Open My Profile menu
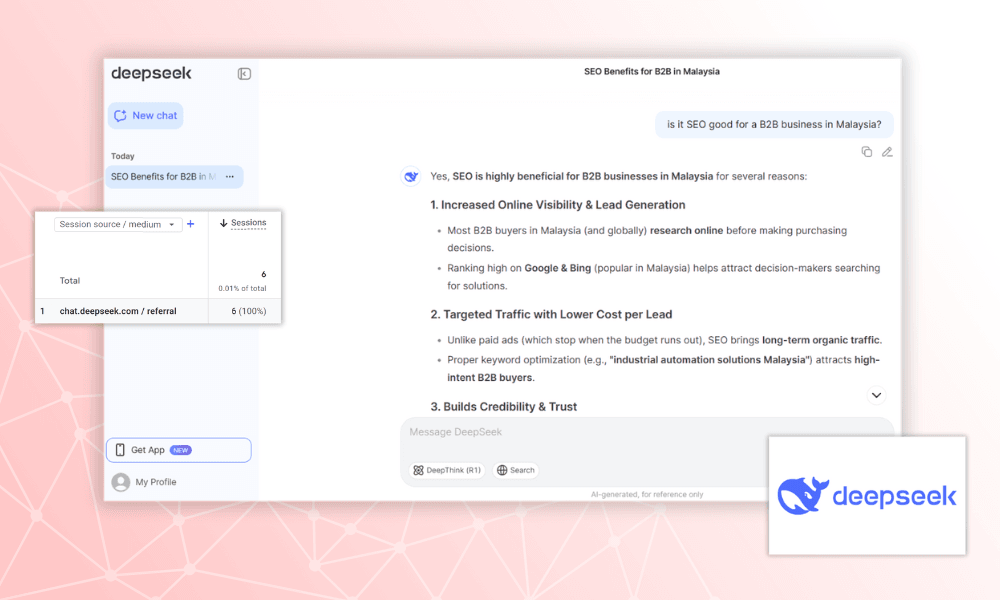 coord(155,482)
